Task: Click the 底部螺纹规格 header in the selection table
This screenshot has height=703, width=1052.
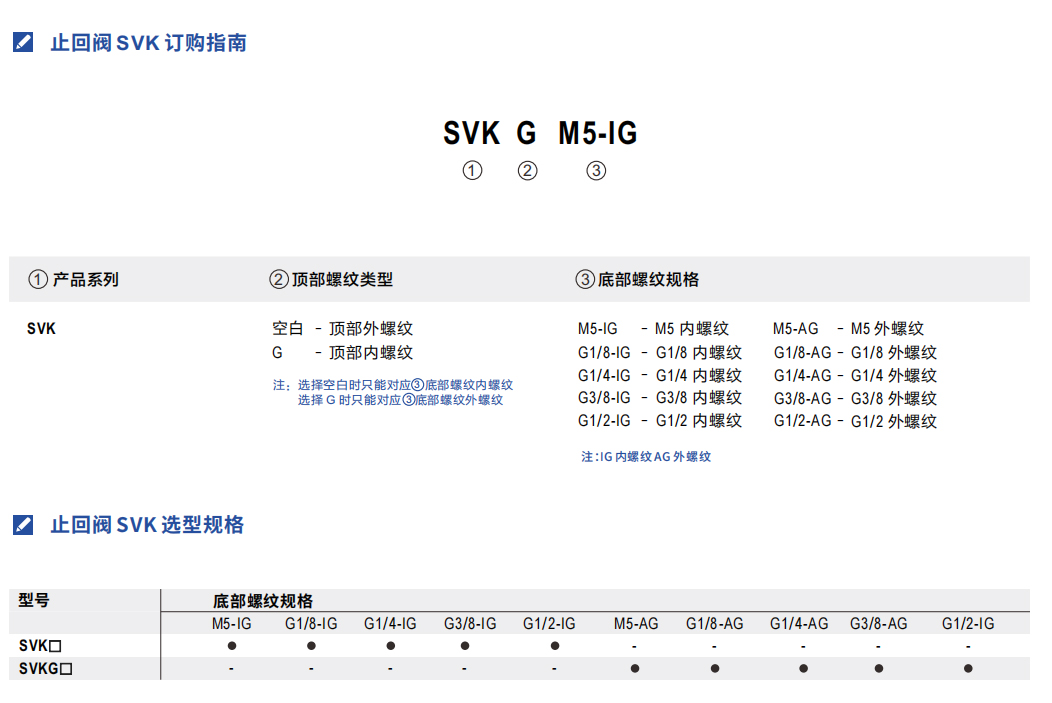Action: (x=263, y=601)
